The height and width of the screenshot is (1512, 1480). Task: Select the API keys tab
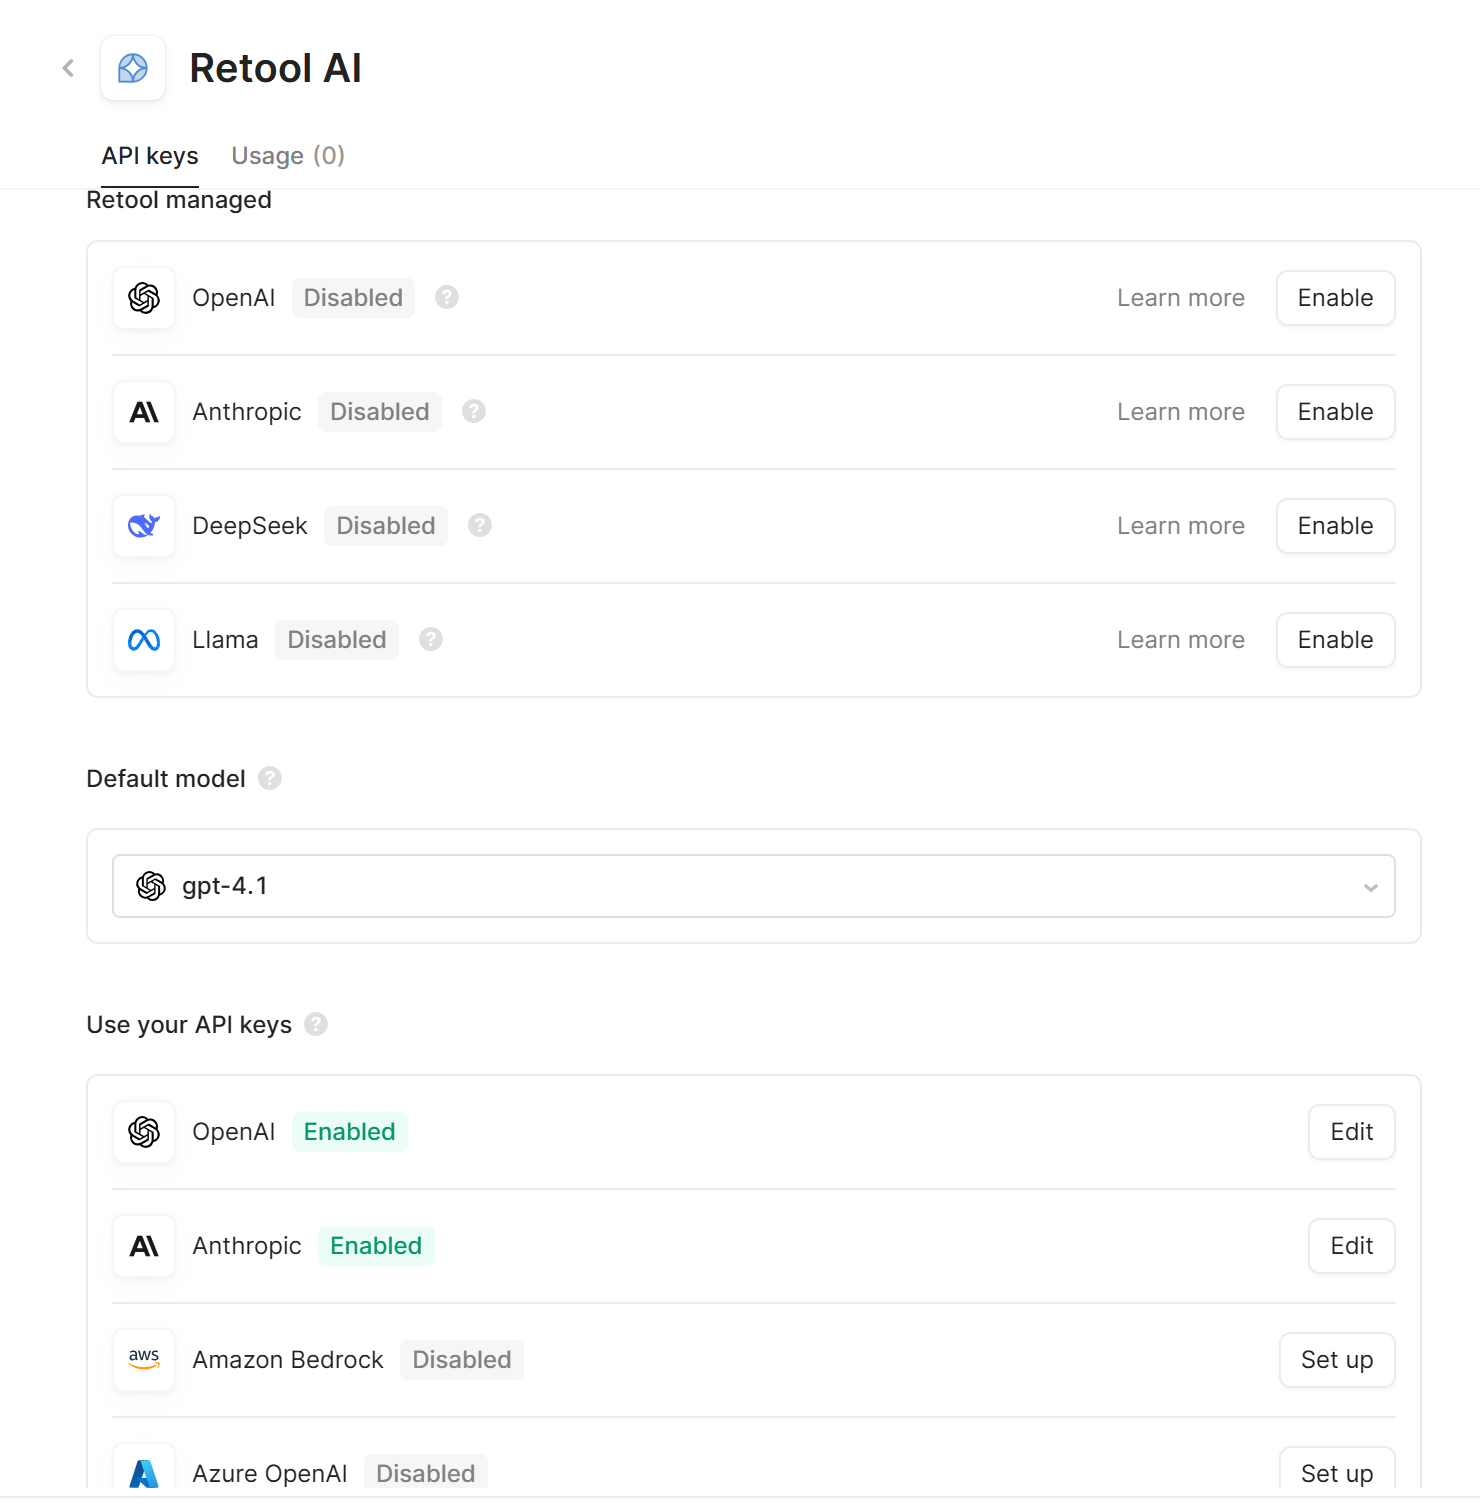(150, 156)
